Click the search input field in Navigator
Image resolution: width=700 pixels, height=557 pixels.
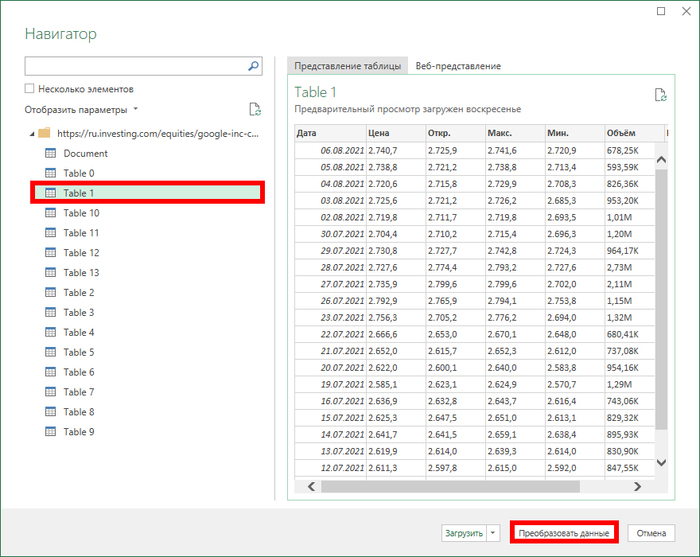click(x=134, y=66)
